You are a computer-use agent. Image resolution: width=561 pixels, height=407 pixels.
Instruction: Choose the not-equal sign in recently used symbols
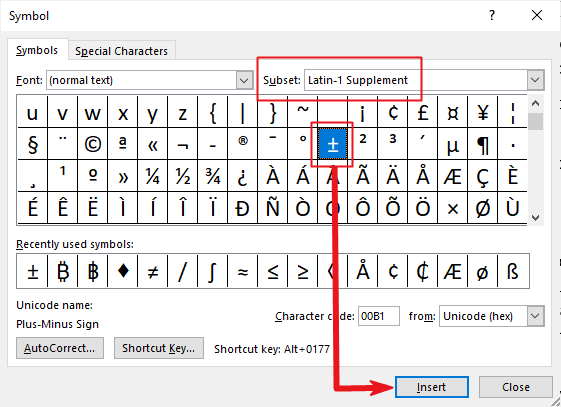pos(153,271)
